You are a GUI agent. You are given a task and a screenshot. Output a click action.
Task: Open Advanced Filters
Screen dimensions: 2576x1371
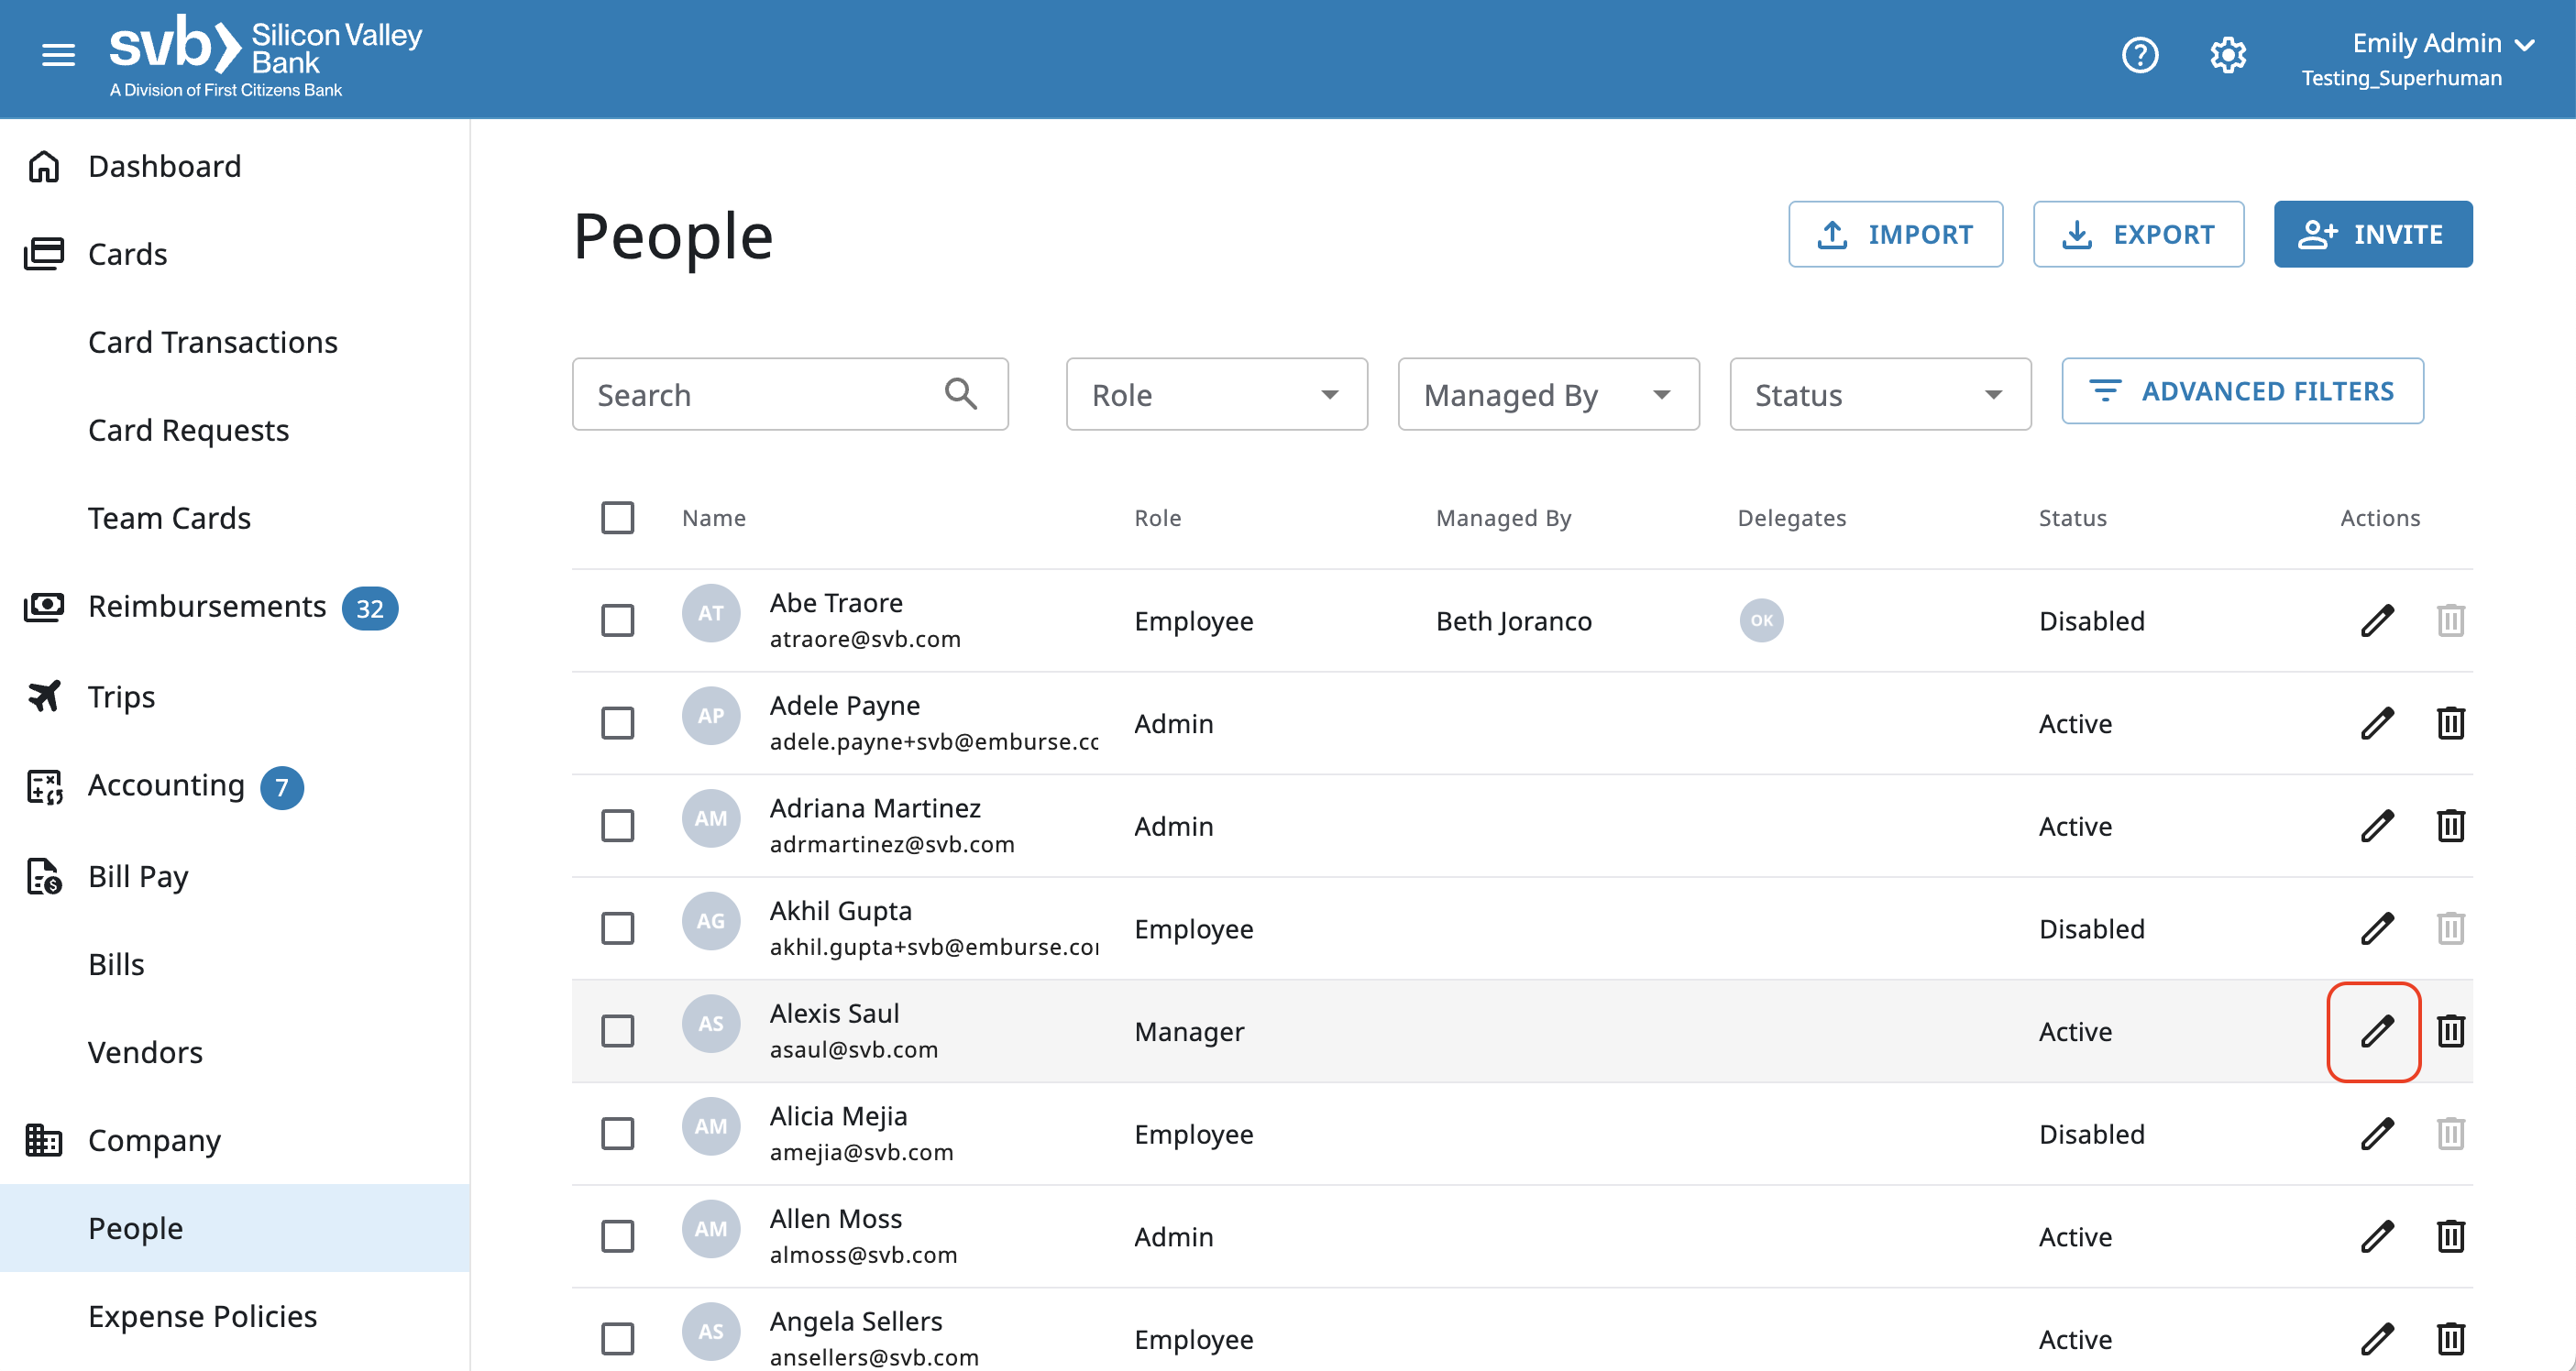(2241, 391)
